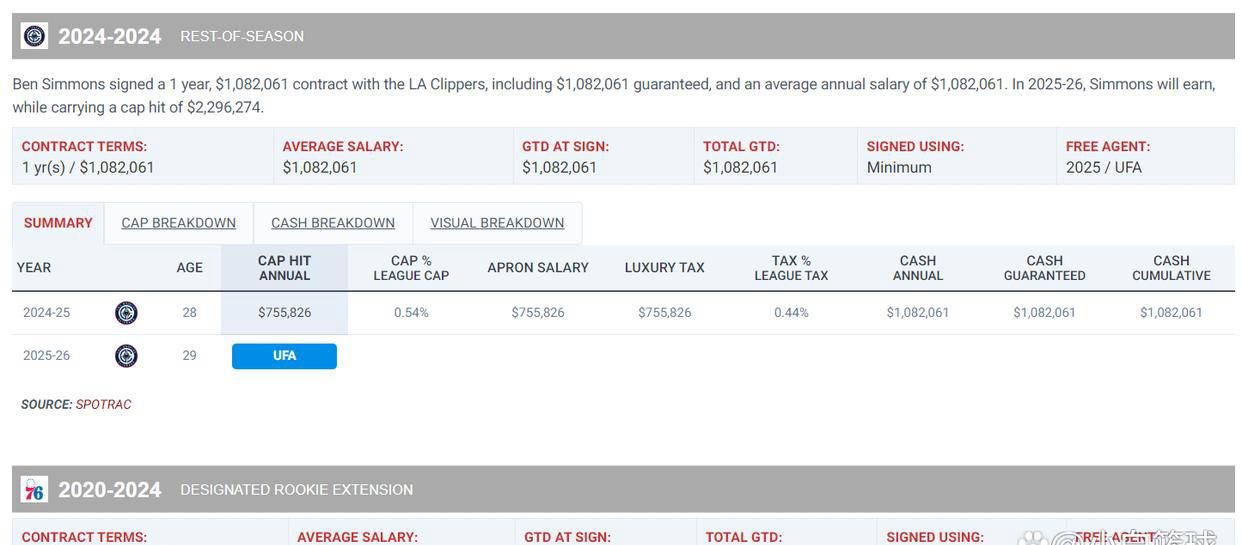
Task: Open the Spotrac source link
Action: point(103,405)
